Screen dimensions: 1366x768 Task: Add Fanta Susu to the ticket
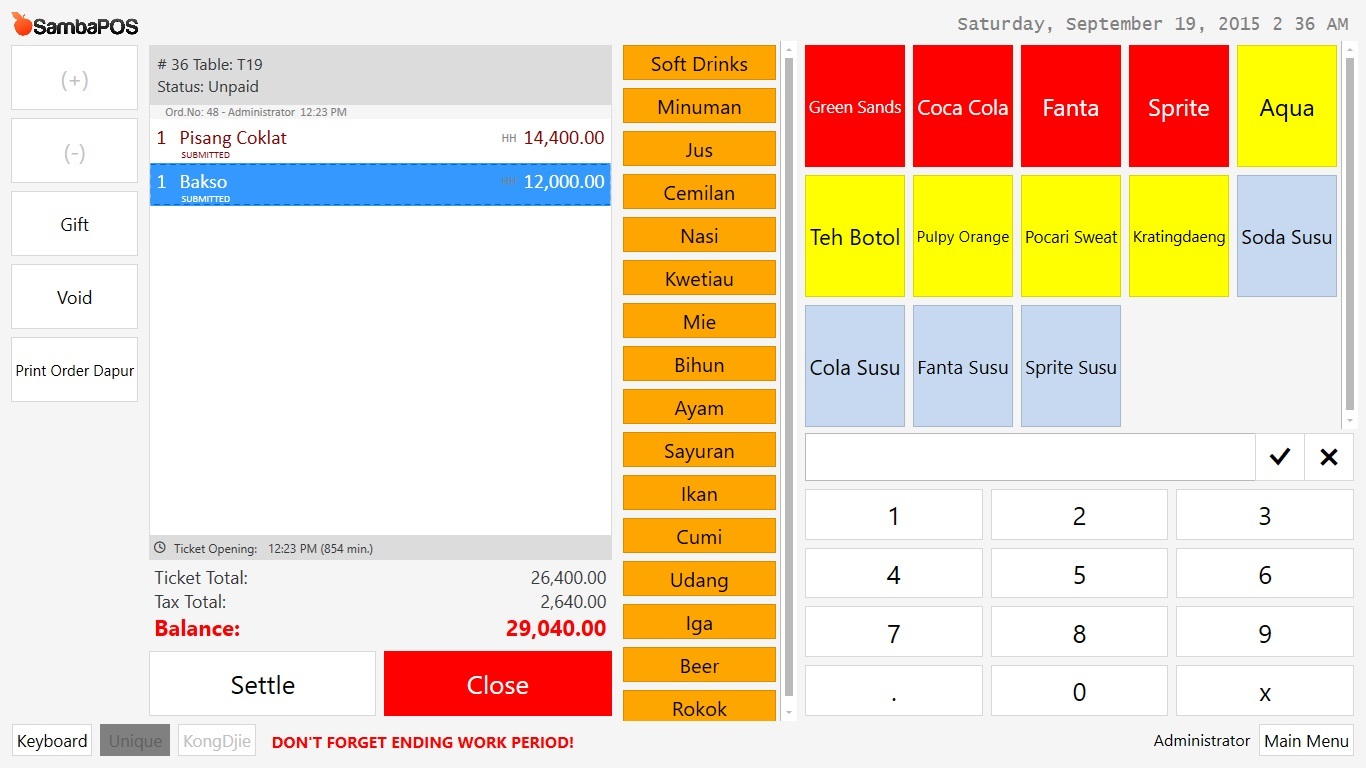point(963,366)
